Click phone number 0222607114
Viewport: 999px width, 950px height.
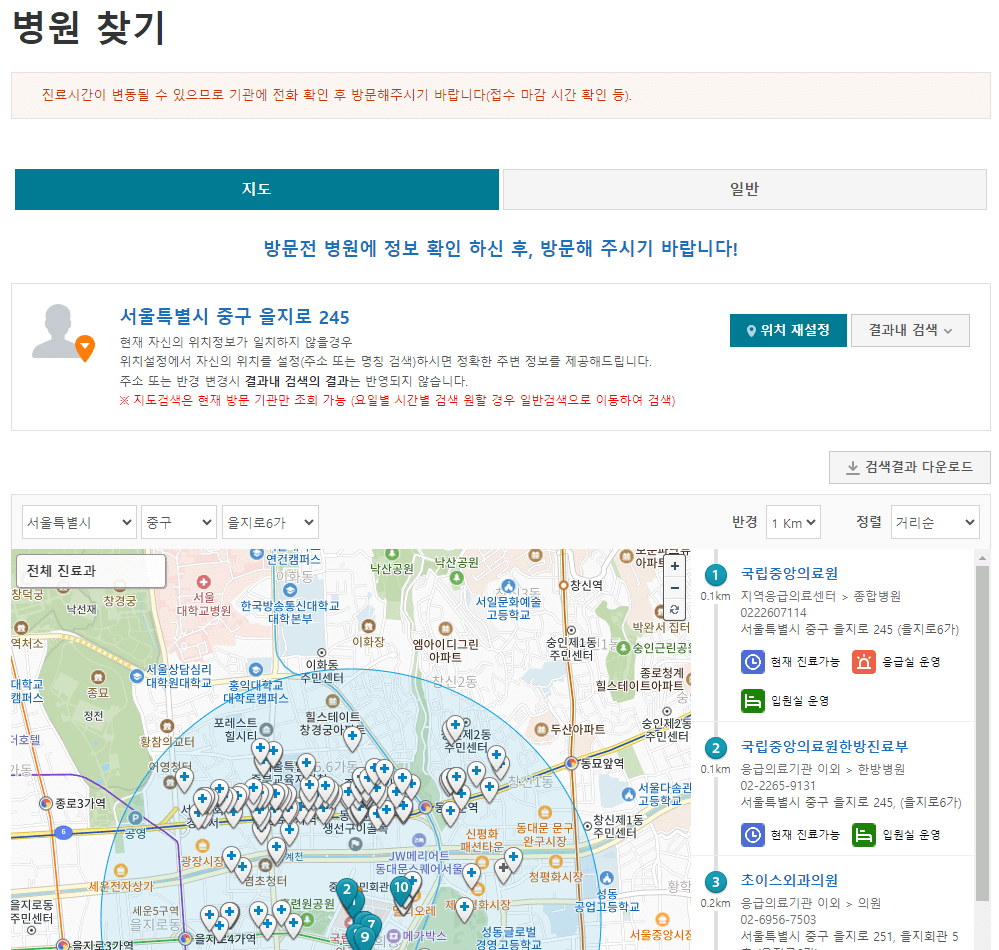click(x=773, y=613)
